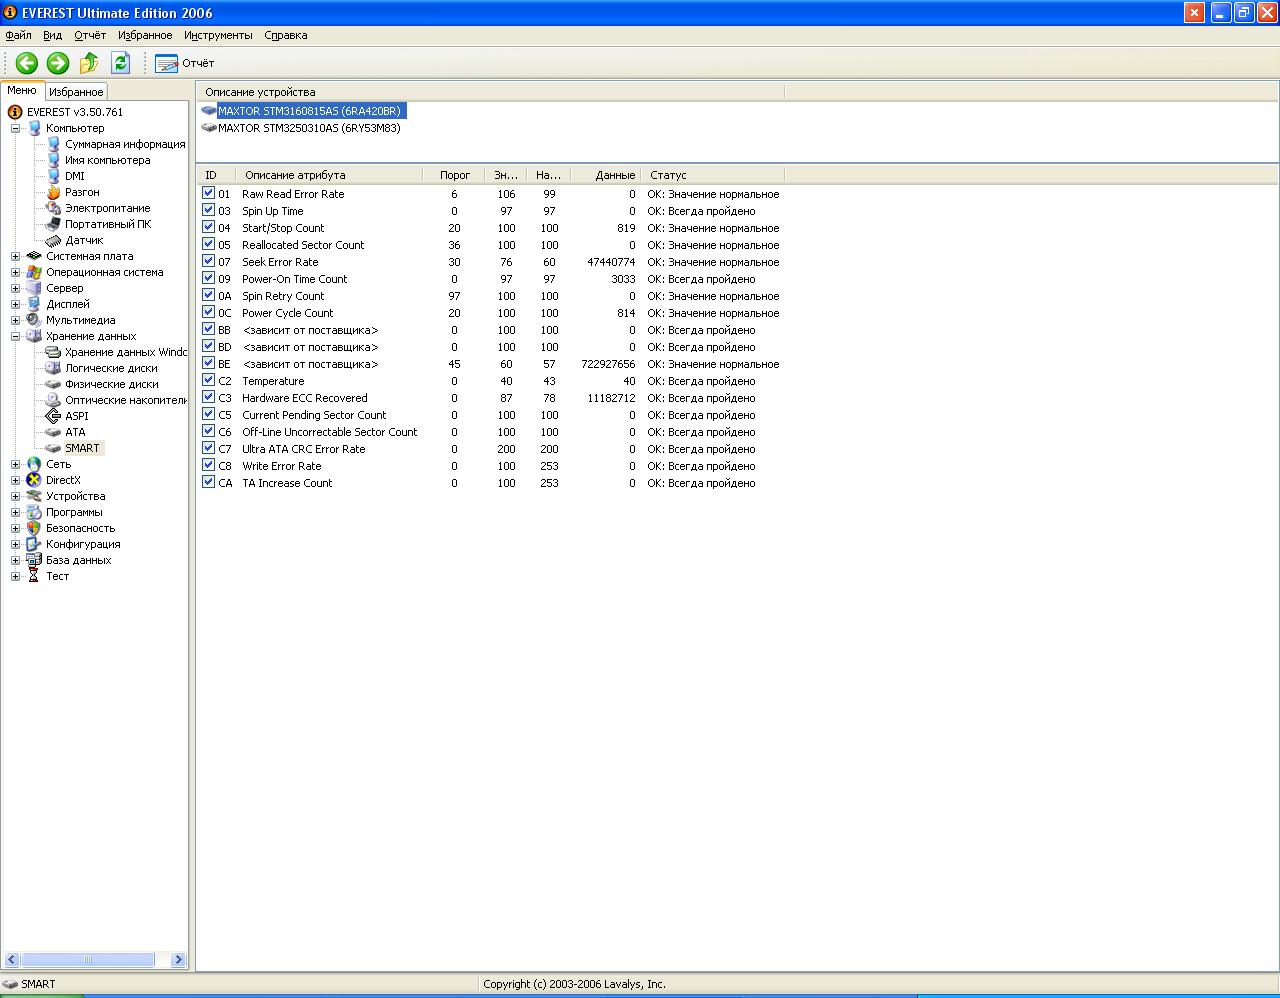Toggle checkbox for Seek Error Rate
This screenshot has width=1280, height=998.
(208, 261)
